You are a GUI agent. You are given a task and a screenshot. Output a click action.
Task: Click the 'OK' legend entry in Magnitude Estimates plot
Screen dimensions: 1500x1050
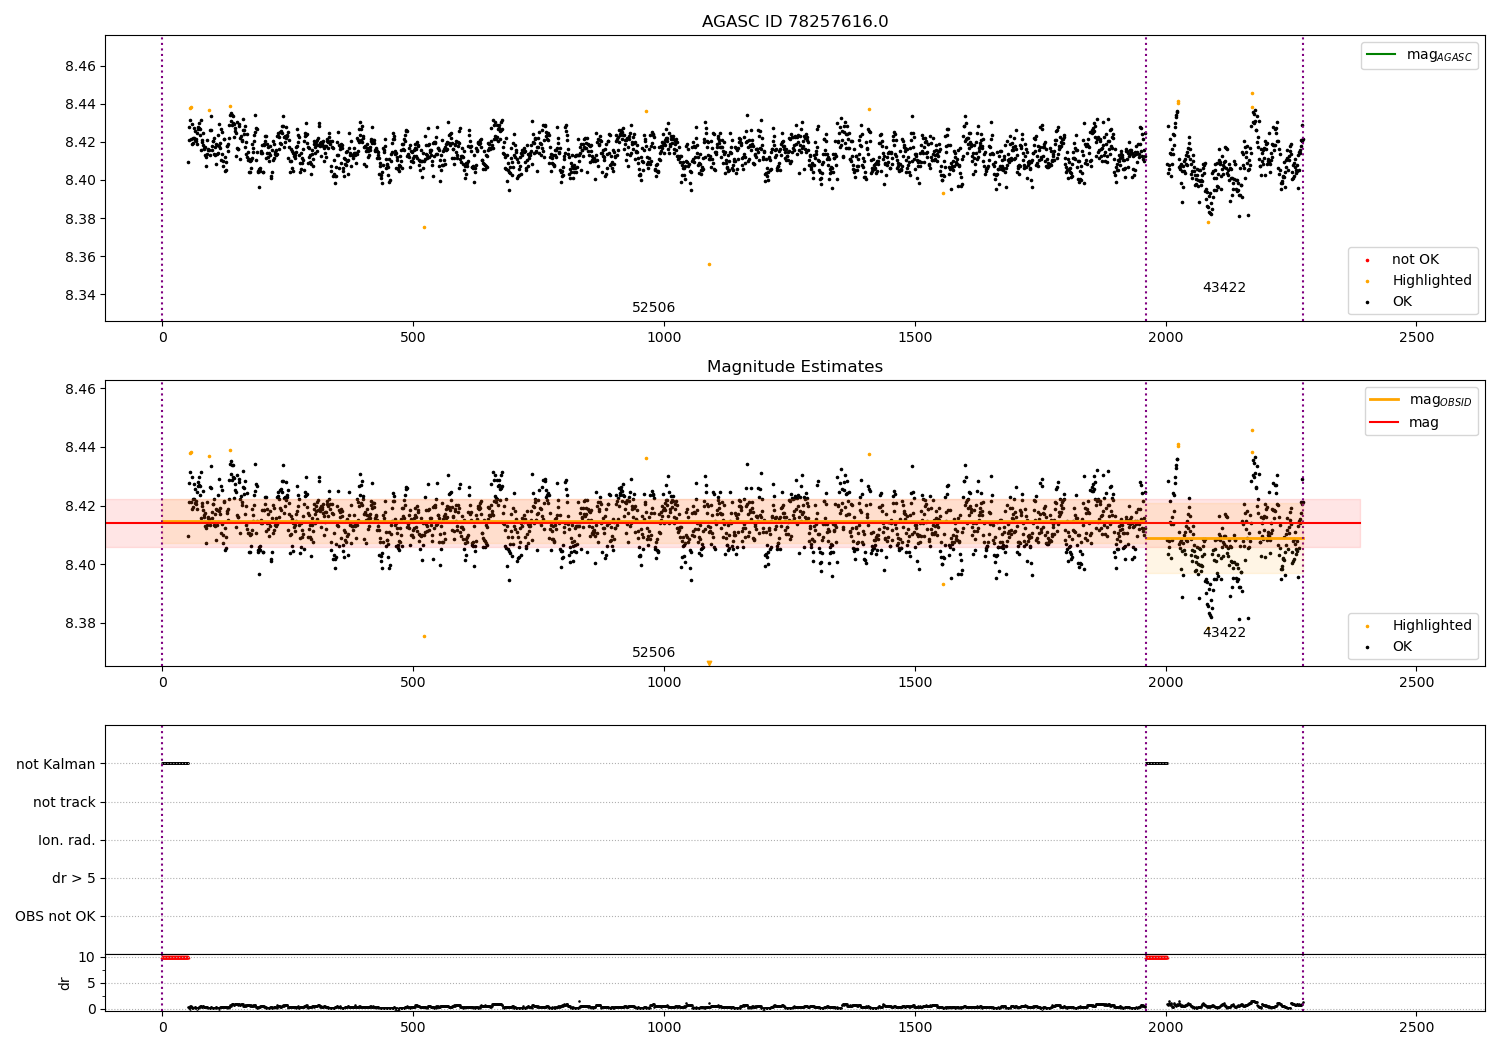[1402, 647]
